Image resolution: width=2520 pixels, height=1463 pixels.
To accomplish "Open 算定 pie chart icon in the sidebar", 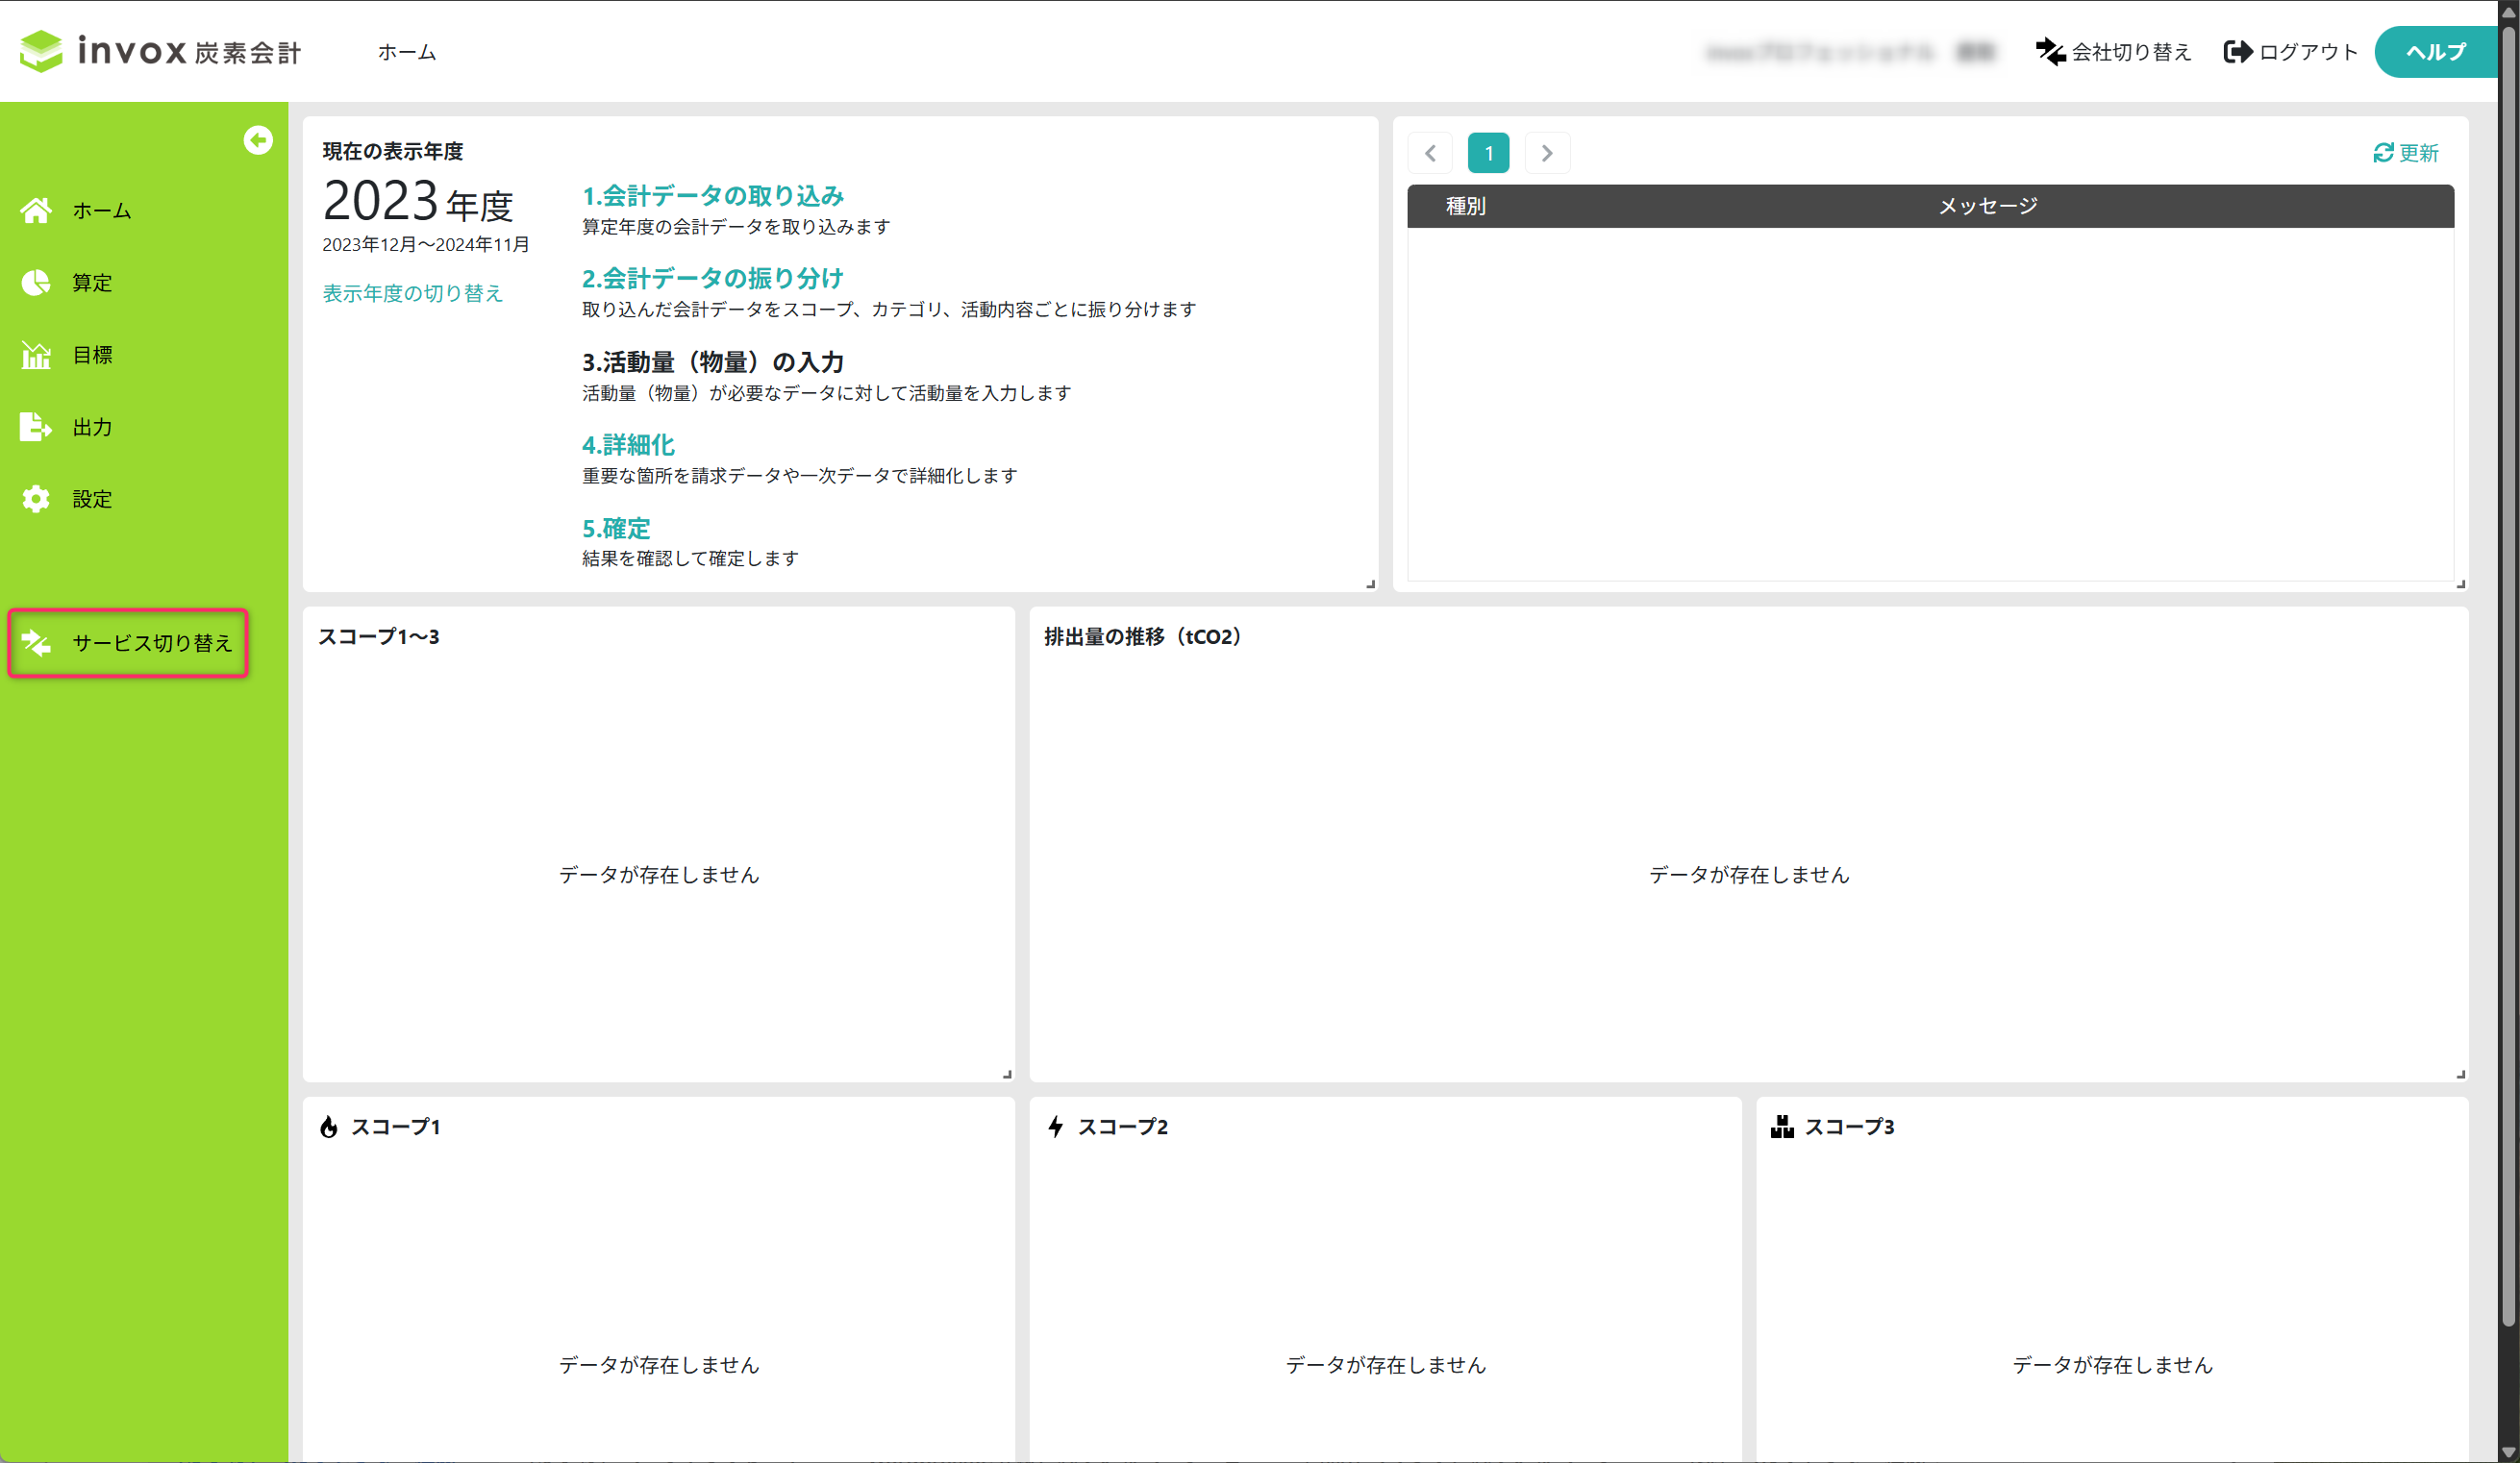I will point(36,283).
